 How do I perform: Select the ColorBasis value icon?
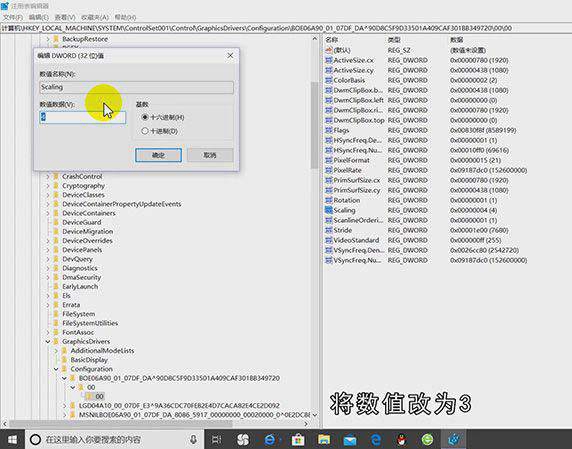tap(328, 80)
